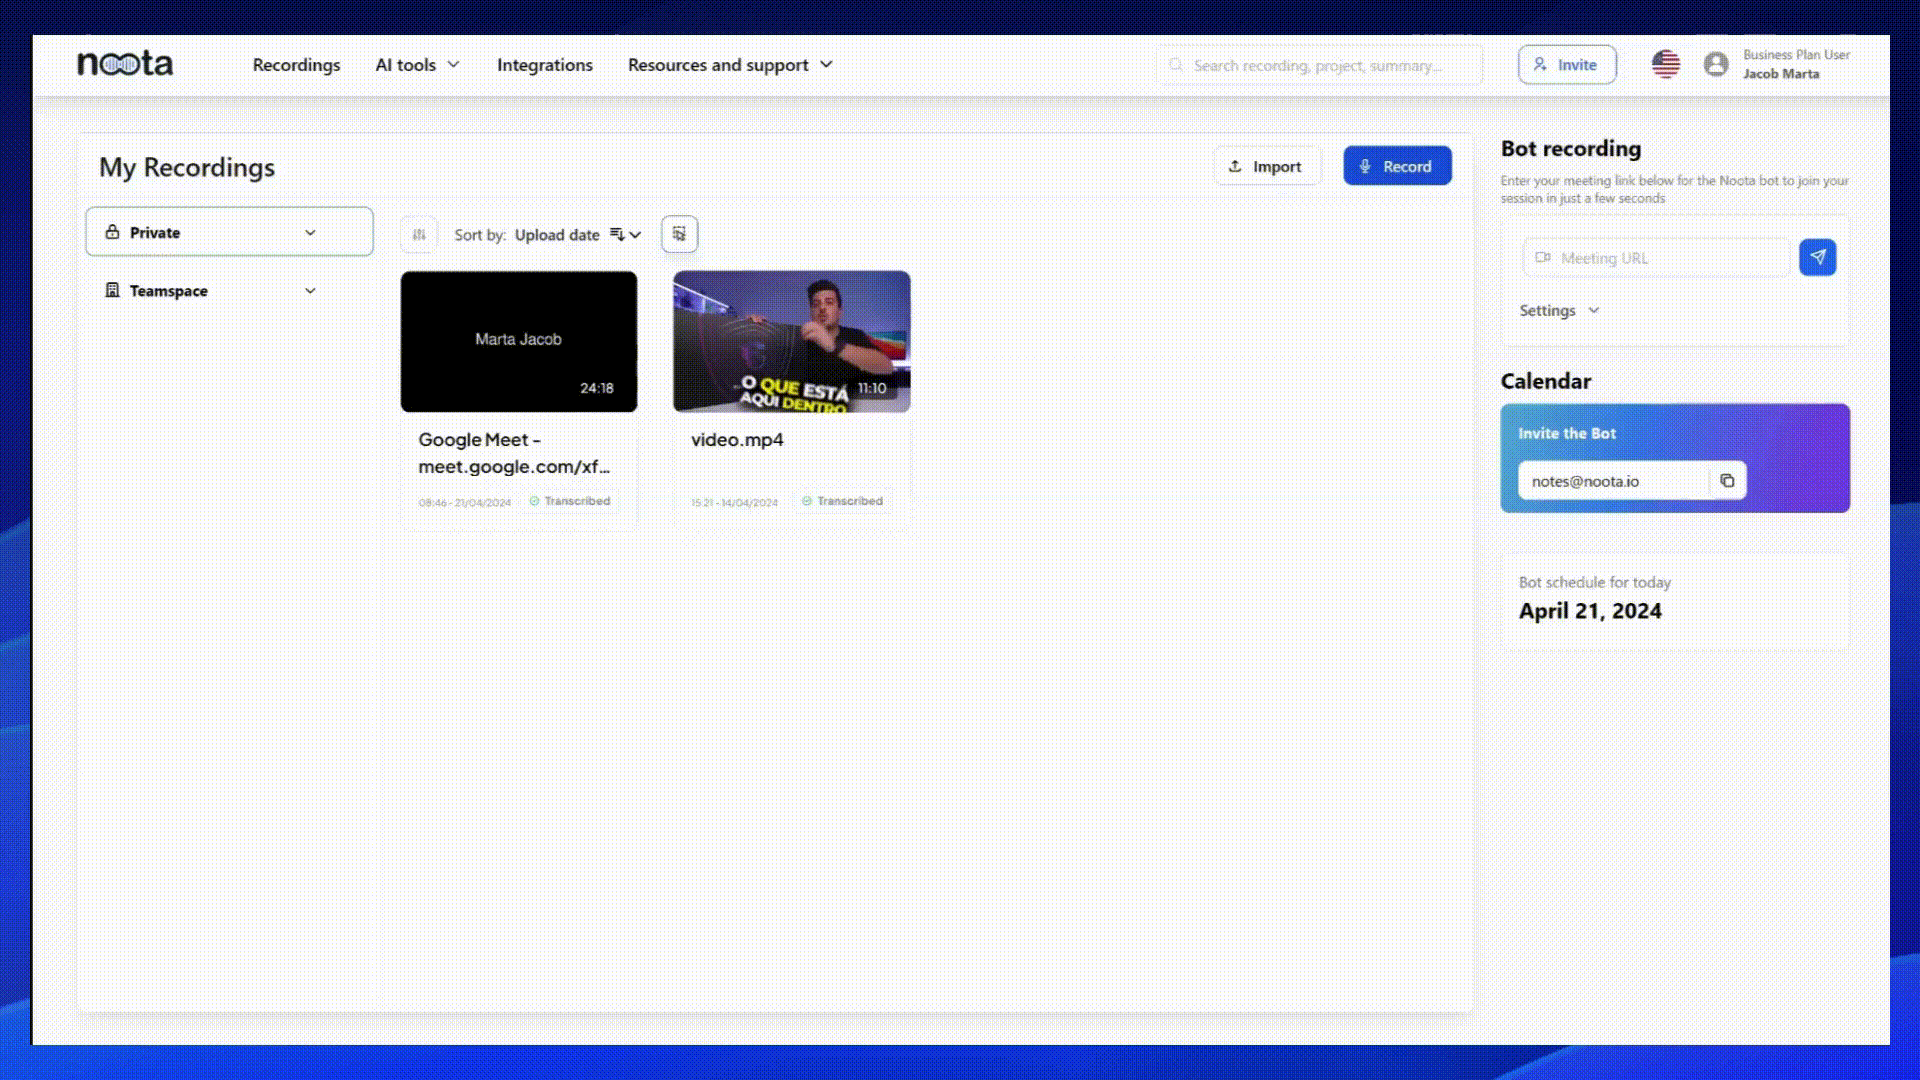Click the filter sliders icon
1920x1080 pixels.
[419, 234]
